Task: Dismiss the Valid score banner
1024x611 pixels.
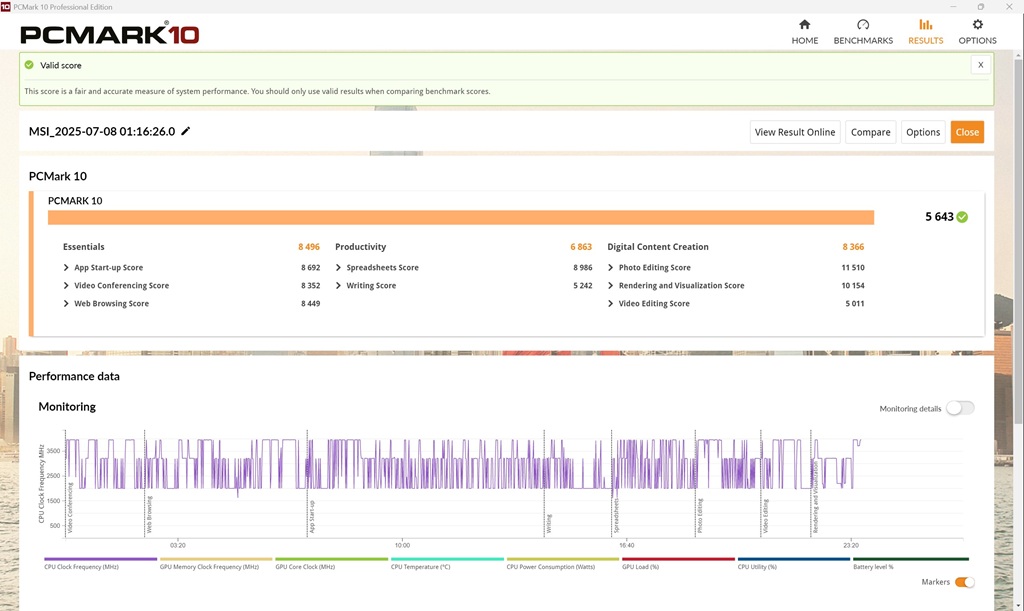Action: click(980, 65)
